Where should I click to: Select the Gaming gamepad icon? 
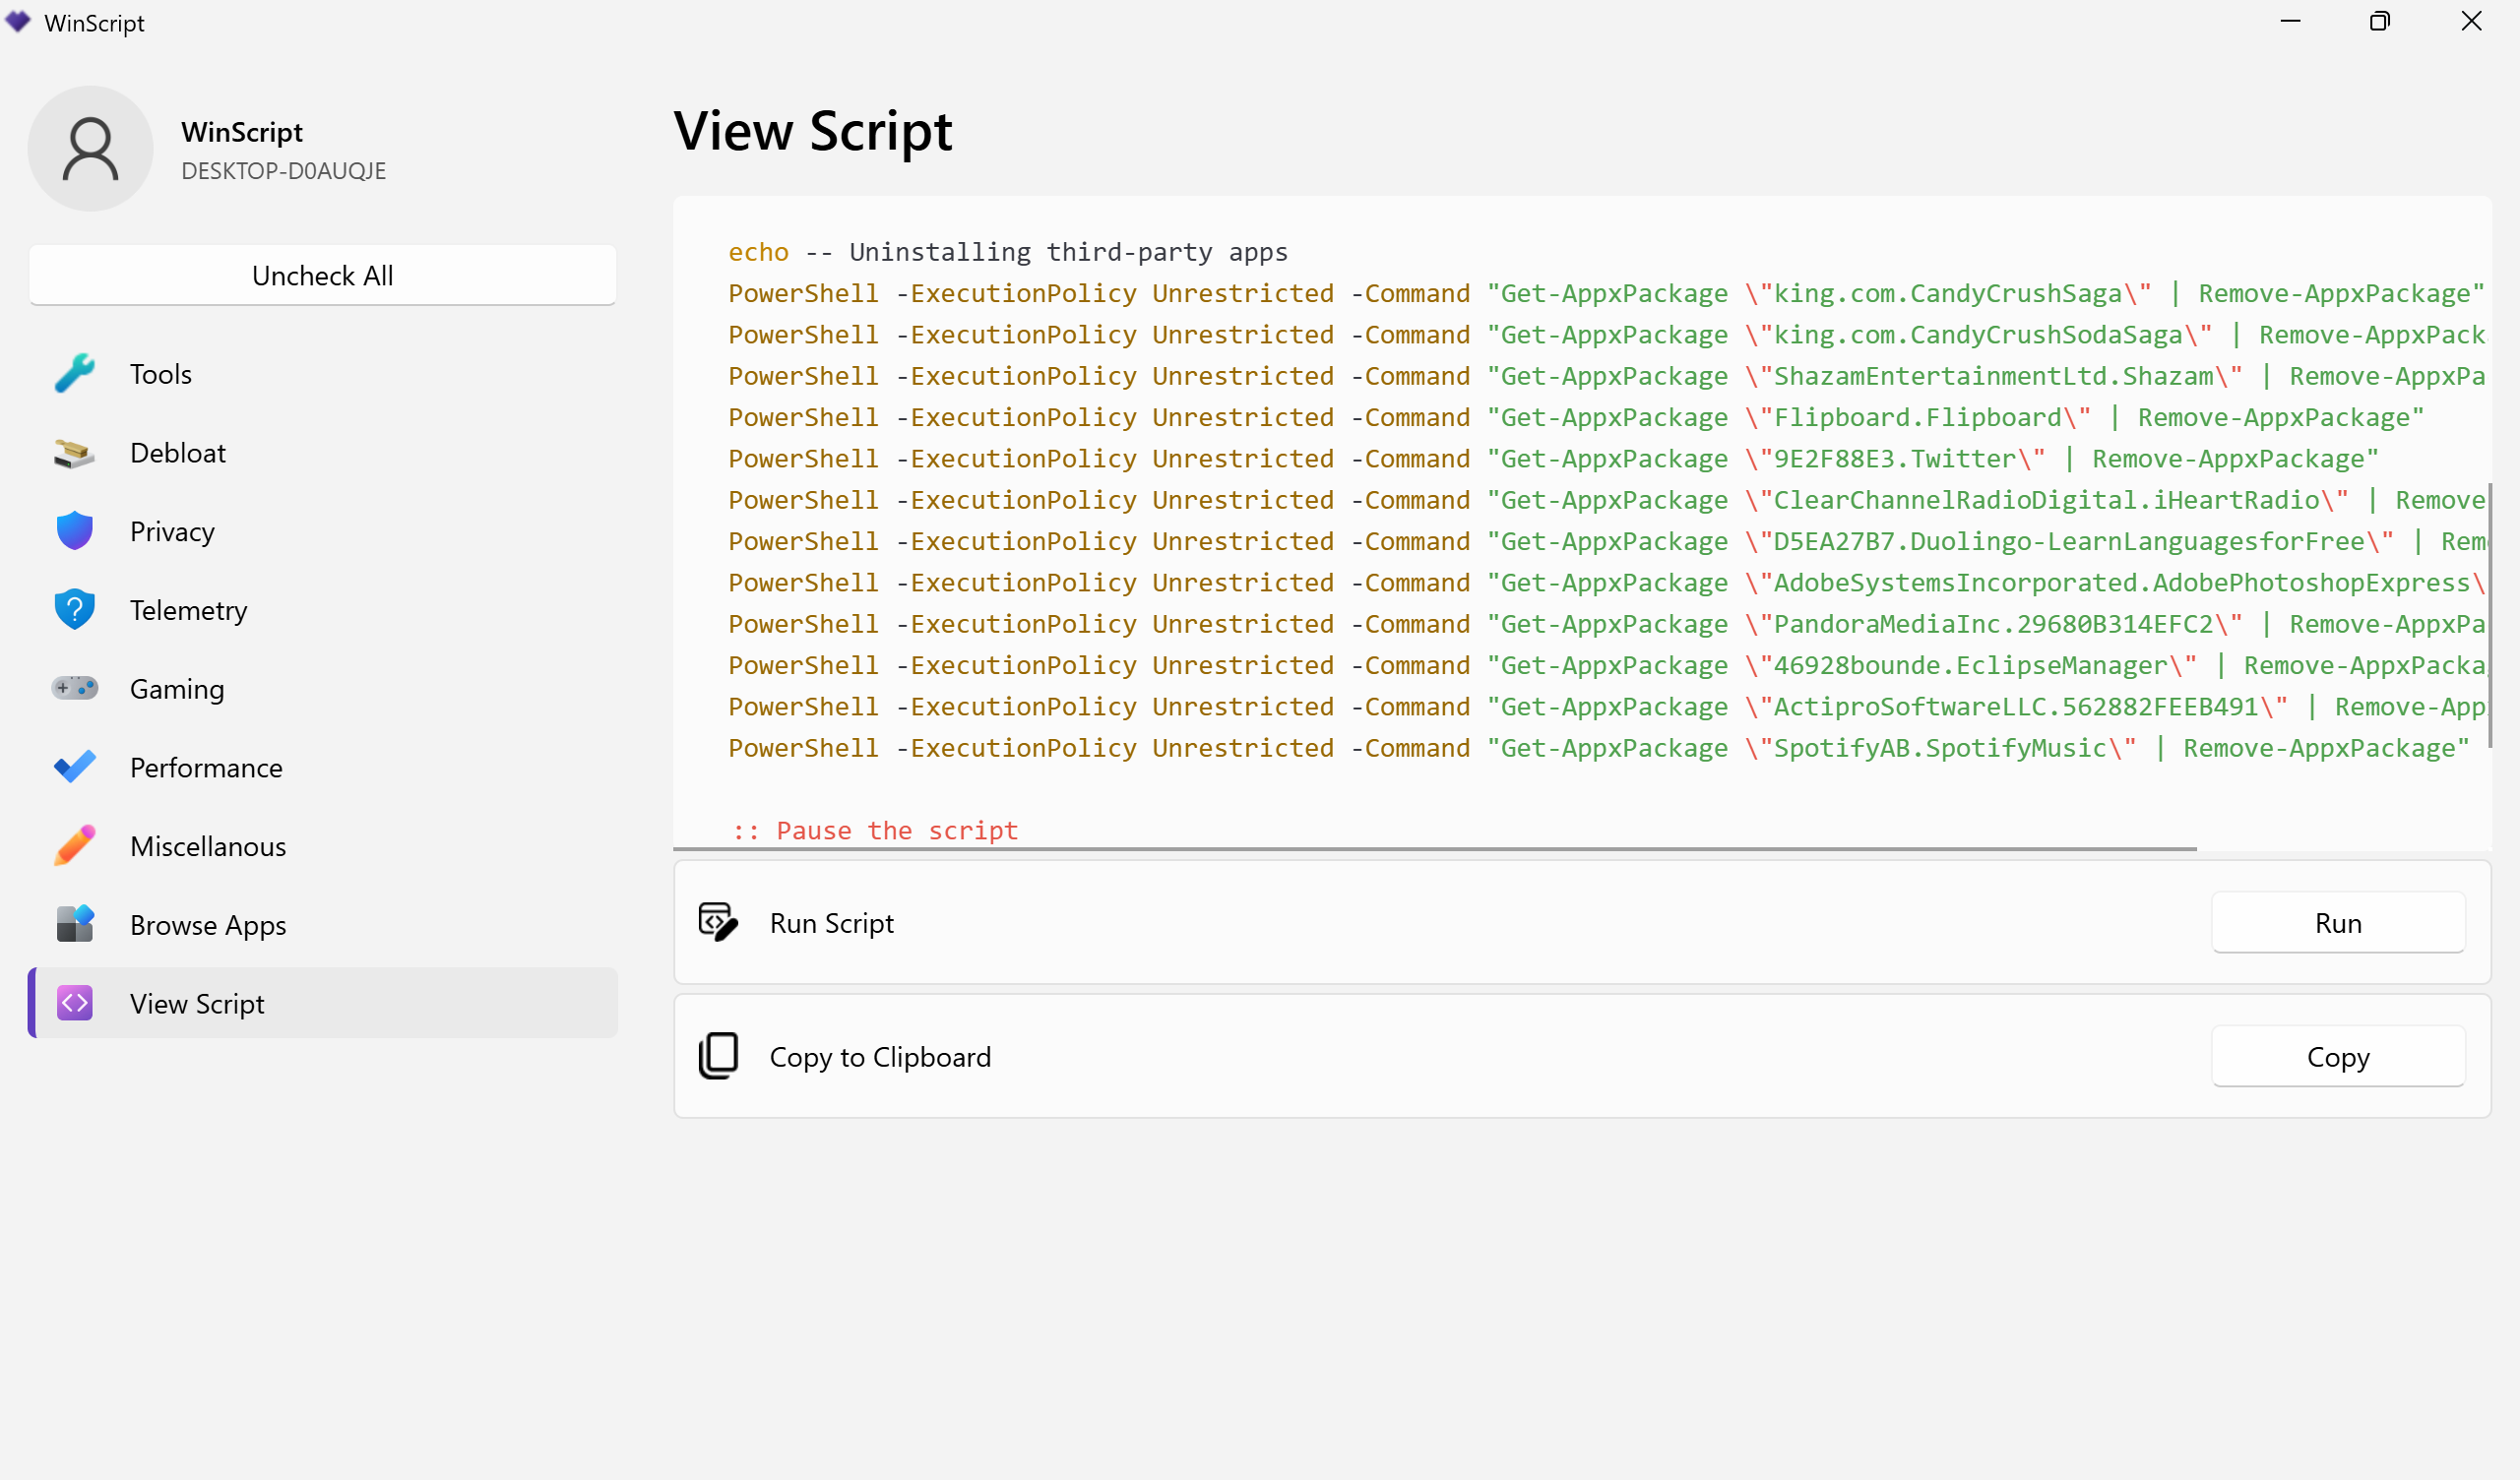[x=73, y=688]
